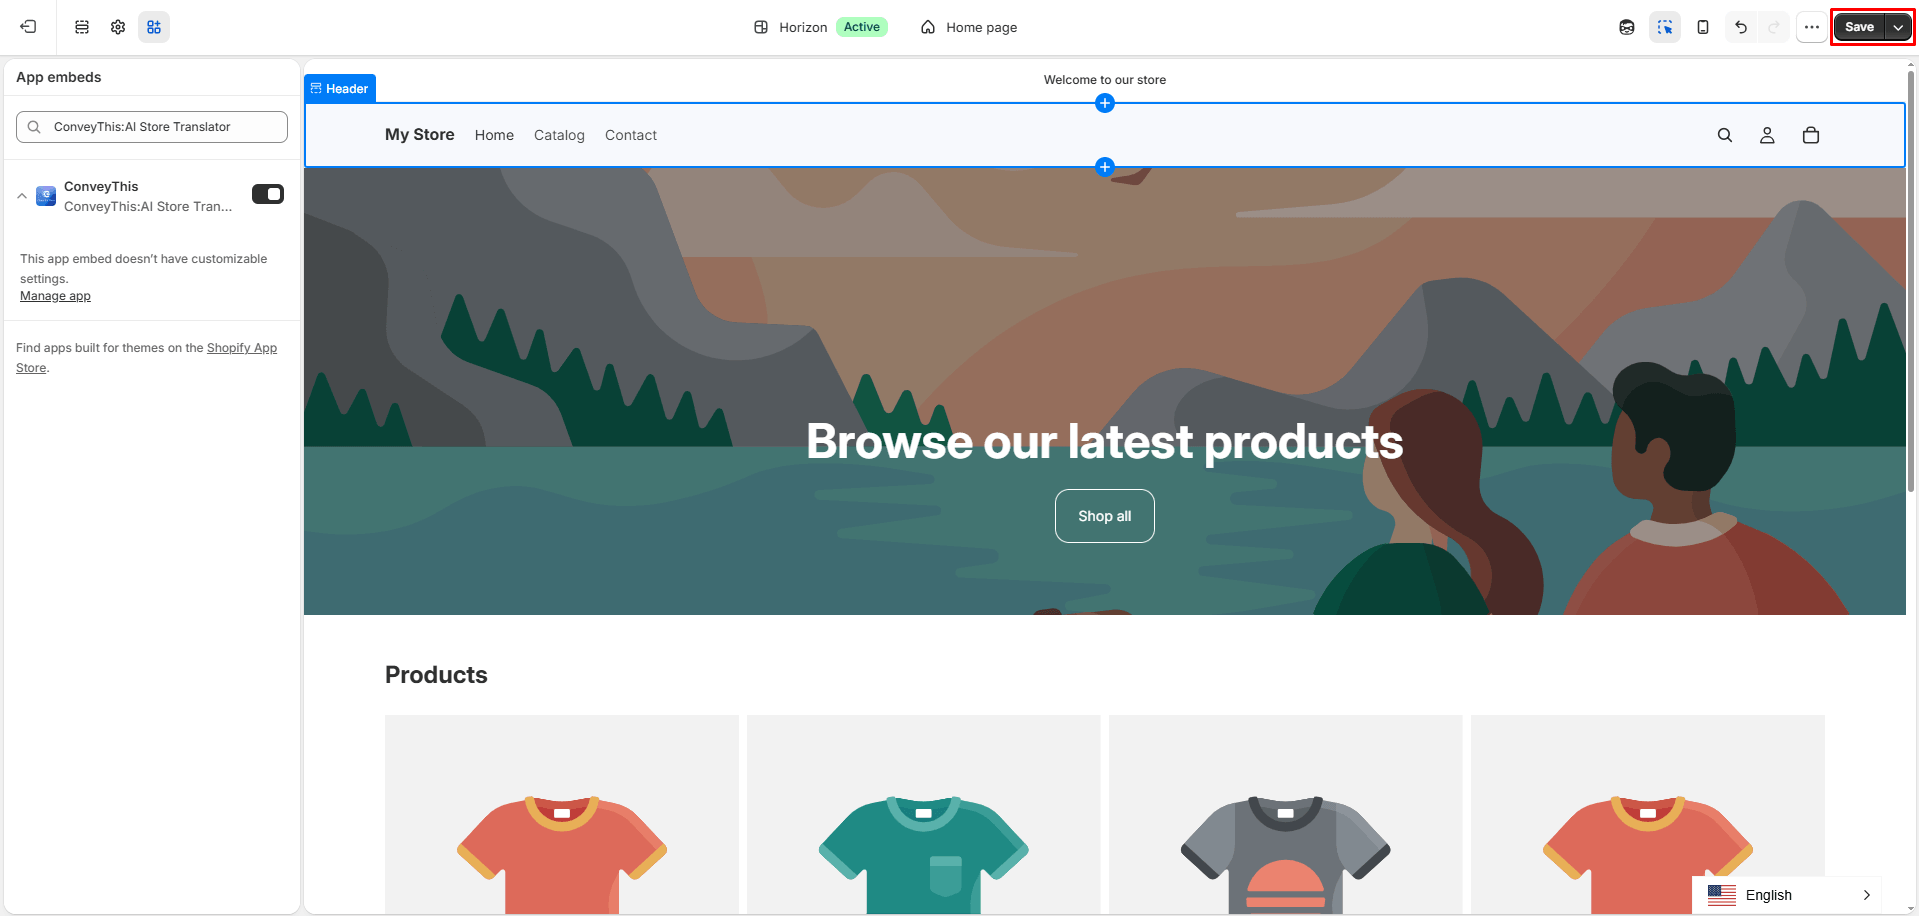The height and width of the screenshot is (916, 1919).
Task: Click the home icon beside Home page
Action: point(928,27)
